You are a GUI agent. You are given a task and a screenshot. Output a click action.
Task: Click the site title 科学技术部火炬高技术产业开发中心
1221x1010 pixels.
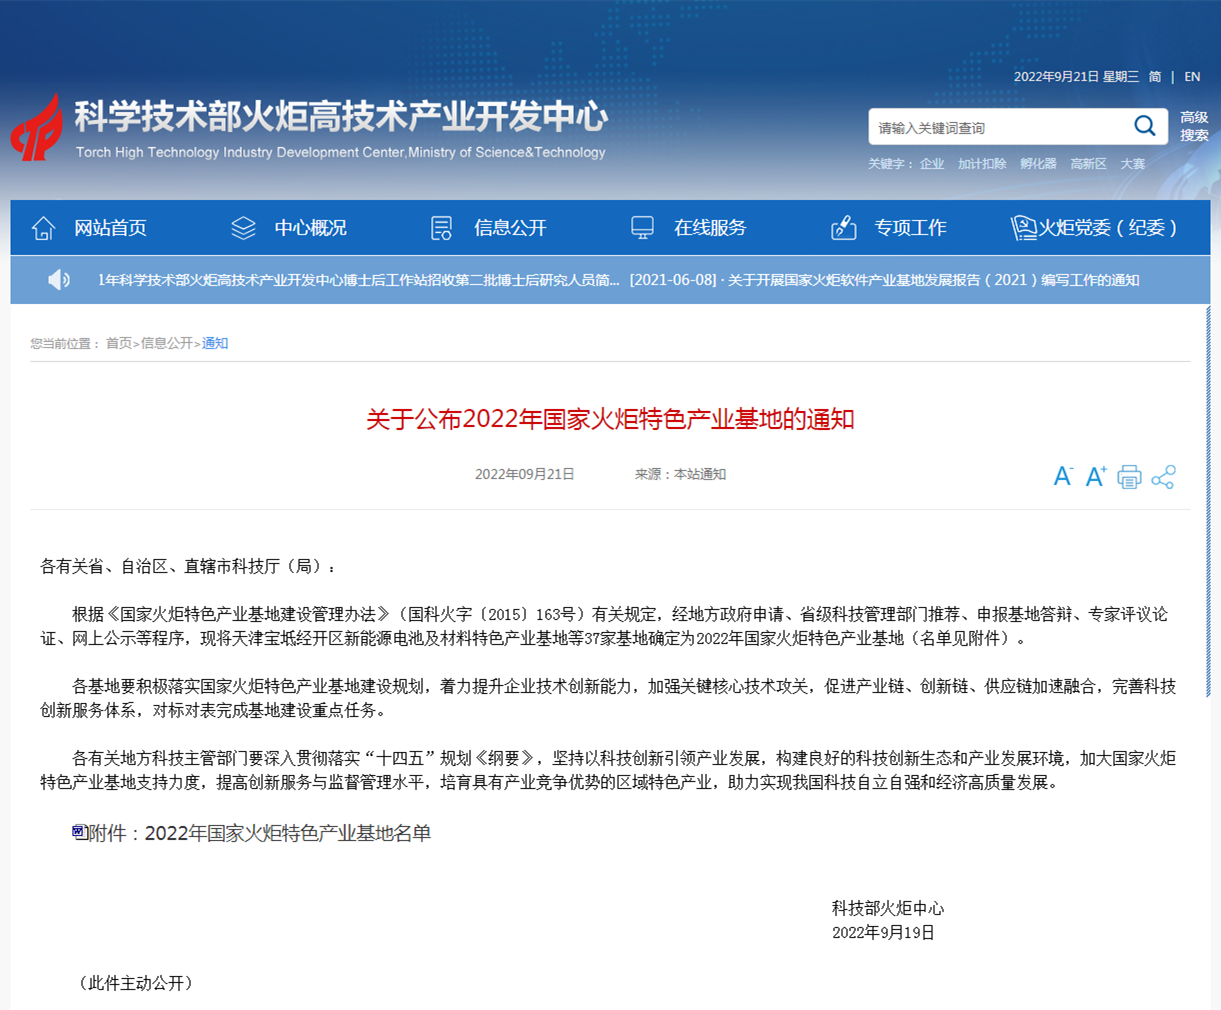click(341, 117)
